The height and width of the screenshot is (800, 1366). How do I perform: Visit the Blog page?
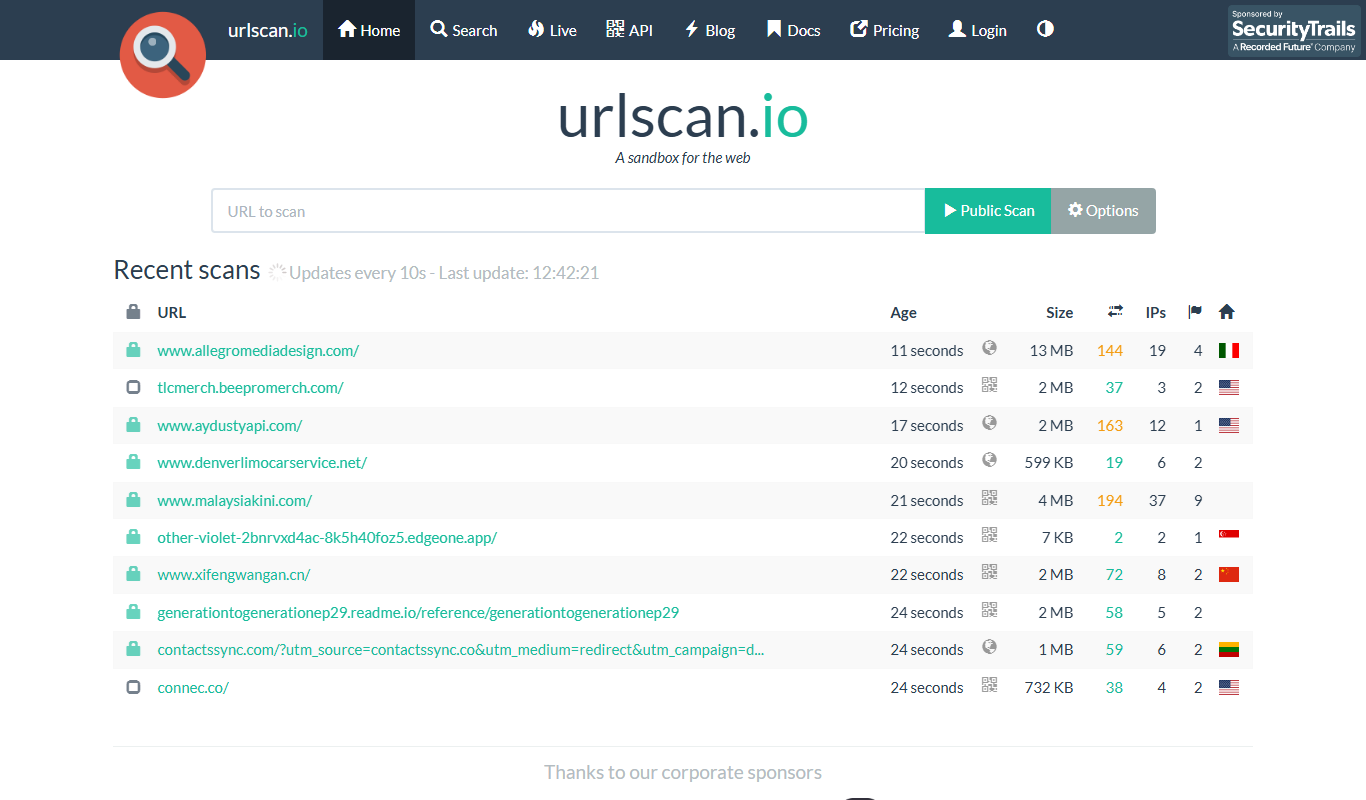709,30
